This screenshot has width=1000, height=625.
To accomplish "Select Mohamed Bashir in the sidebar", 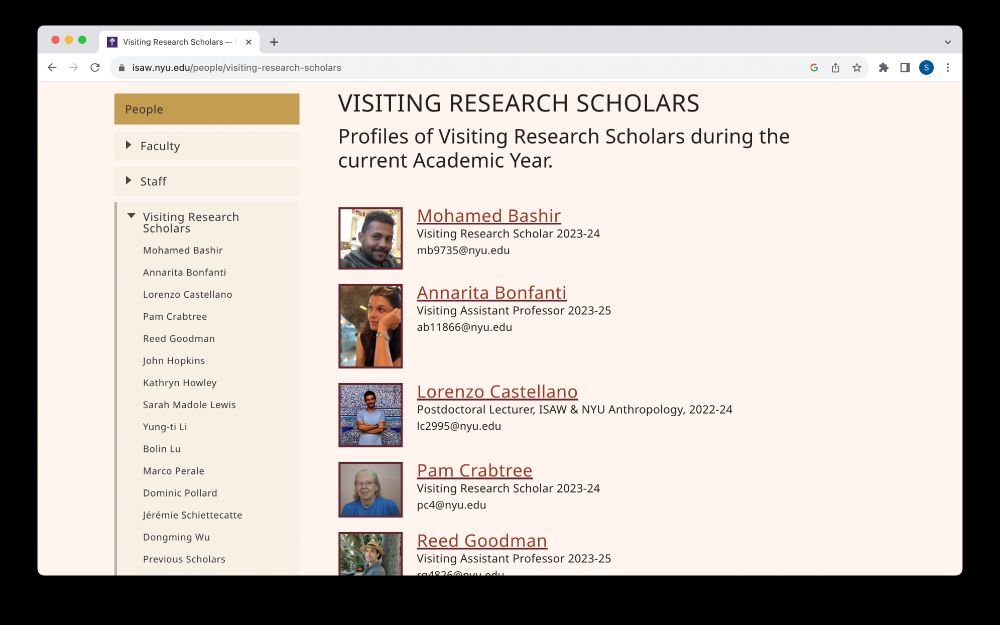I will 182,251.
